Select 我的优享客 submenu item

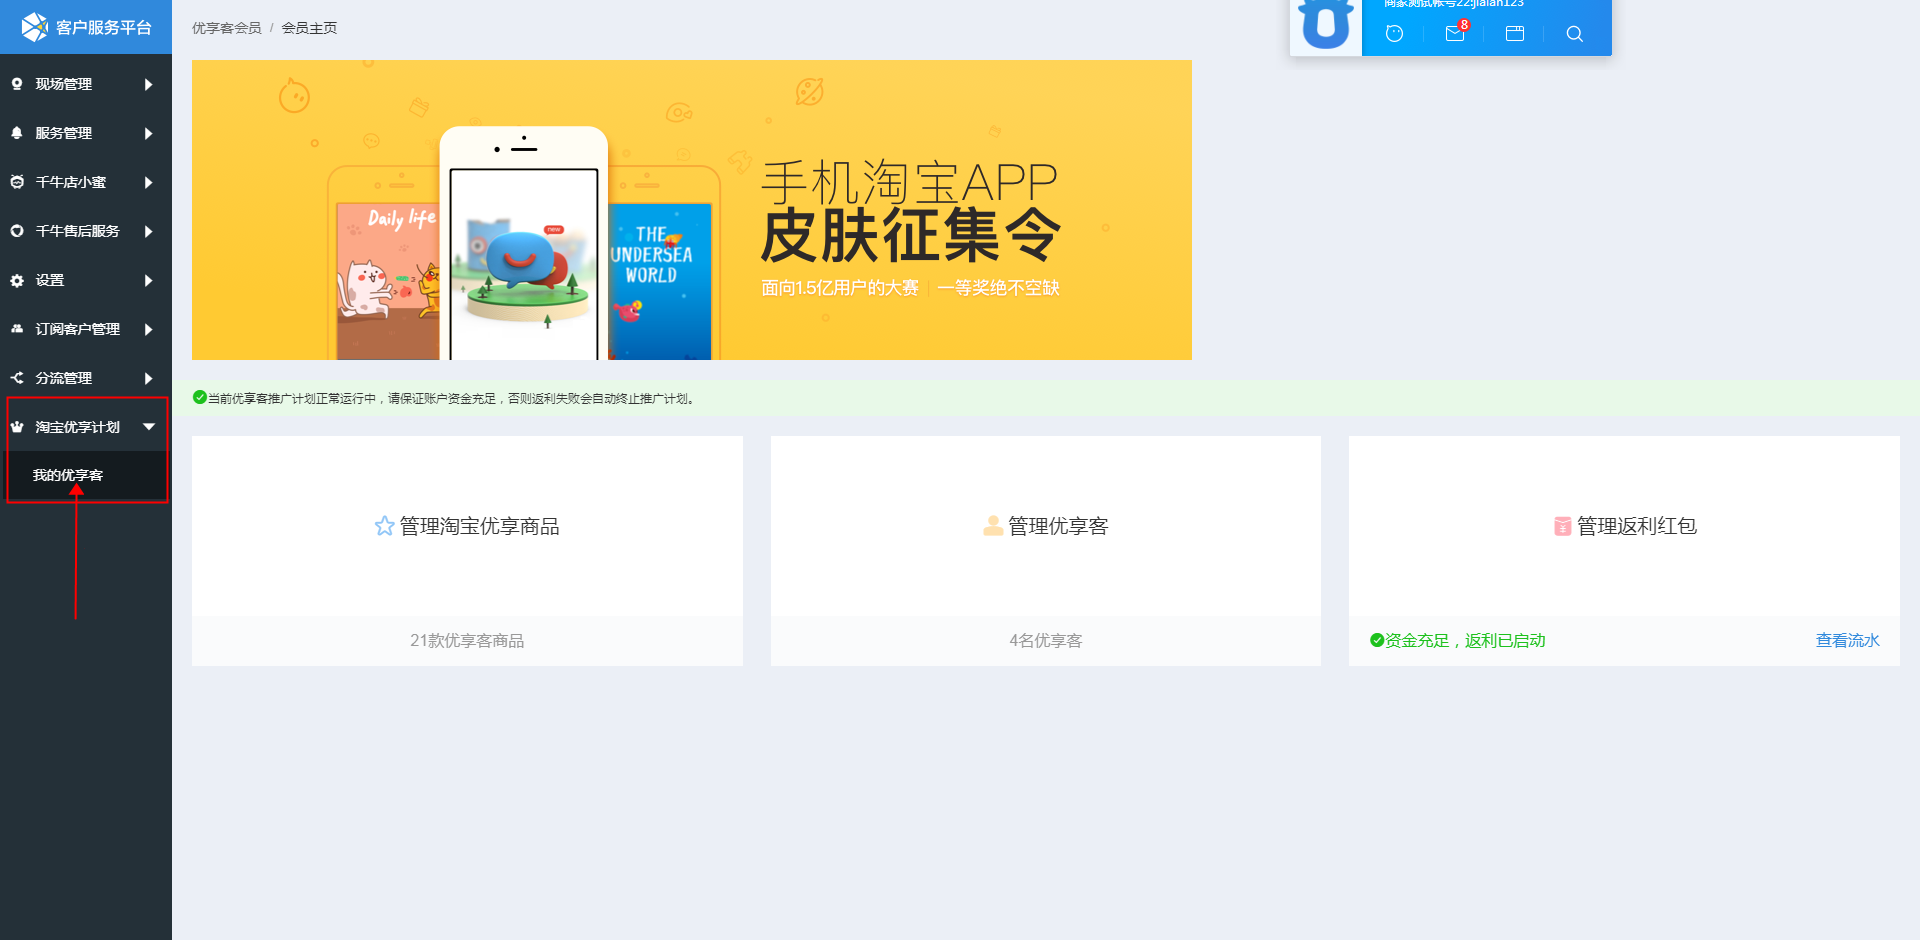pyautogui.click(x=68, y=475)
